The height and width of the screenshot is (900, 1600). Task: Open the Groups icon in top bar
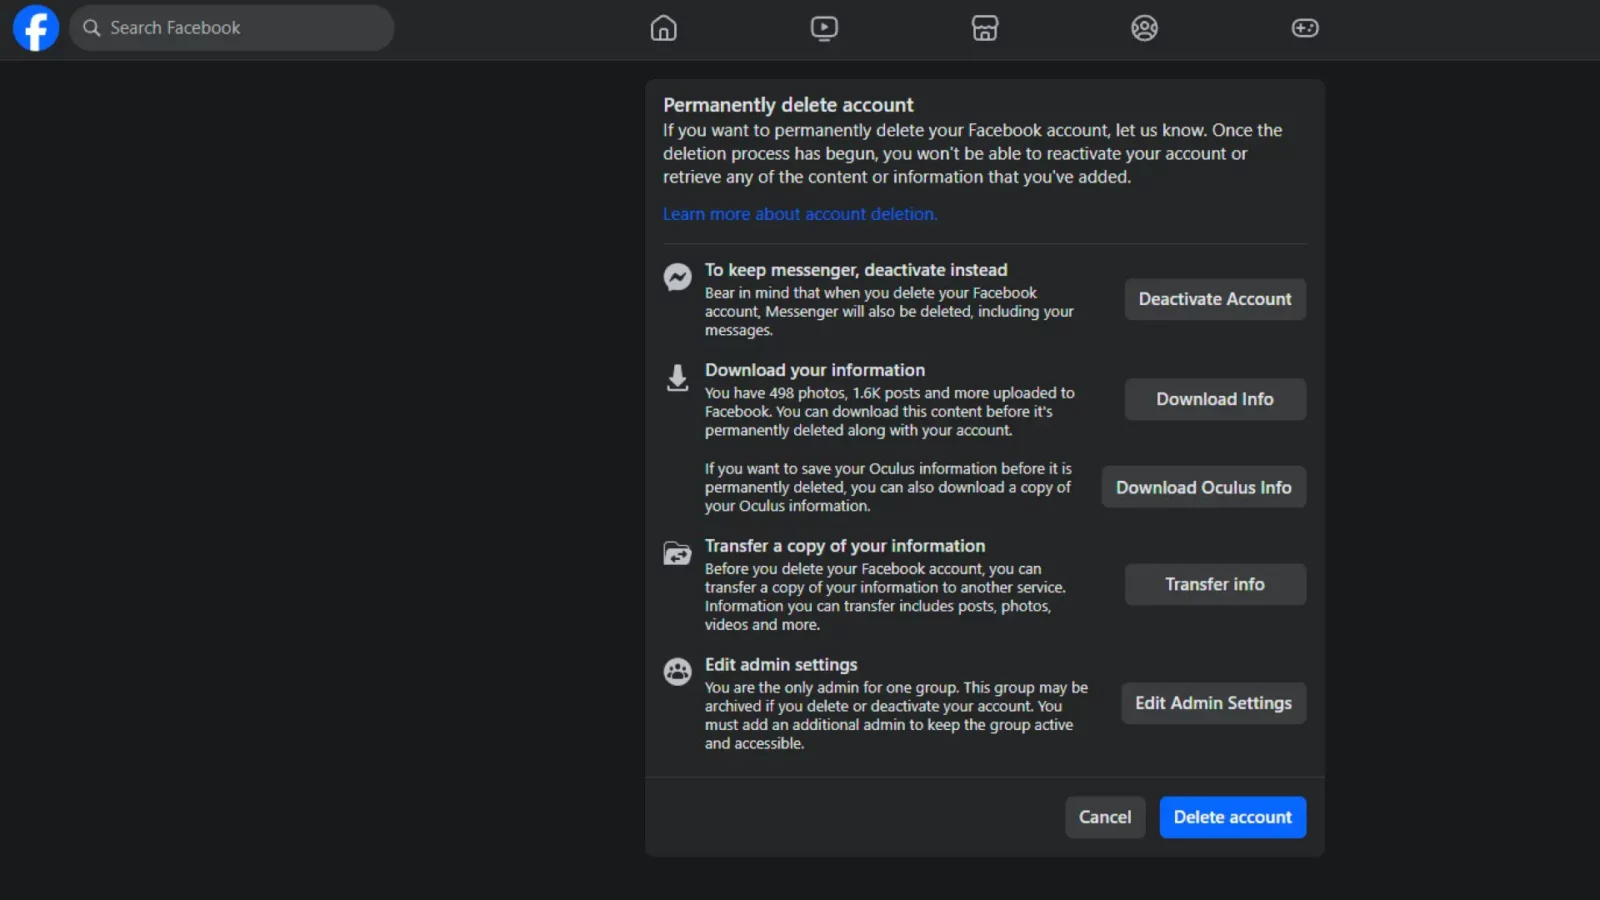(x=1145, y=28)
